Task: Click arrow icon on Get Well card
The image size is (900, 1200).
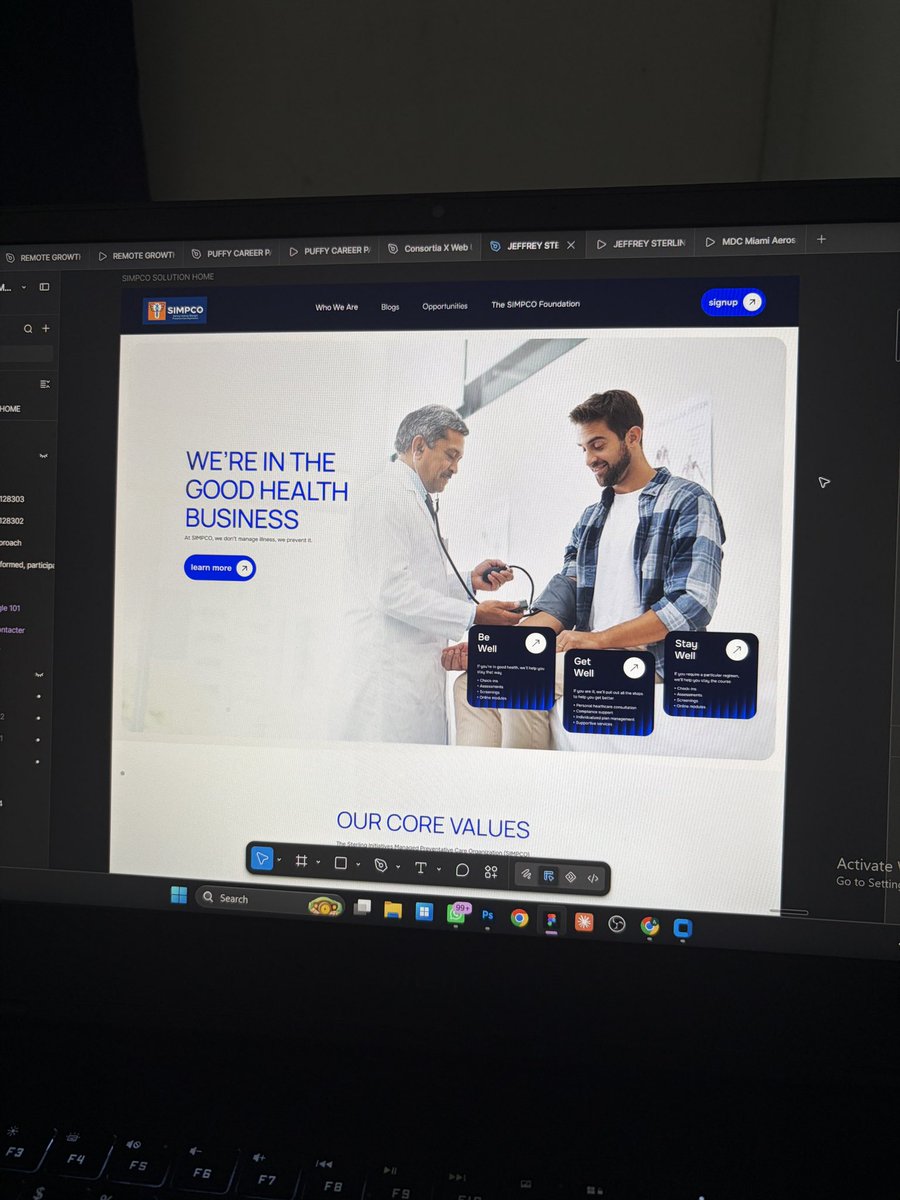Action: 634,667
